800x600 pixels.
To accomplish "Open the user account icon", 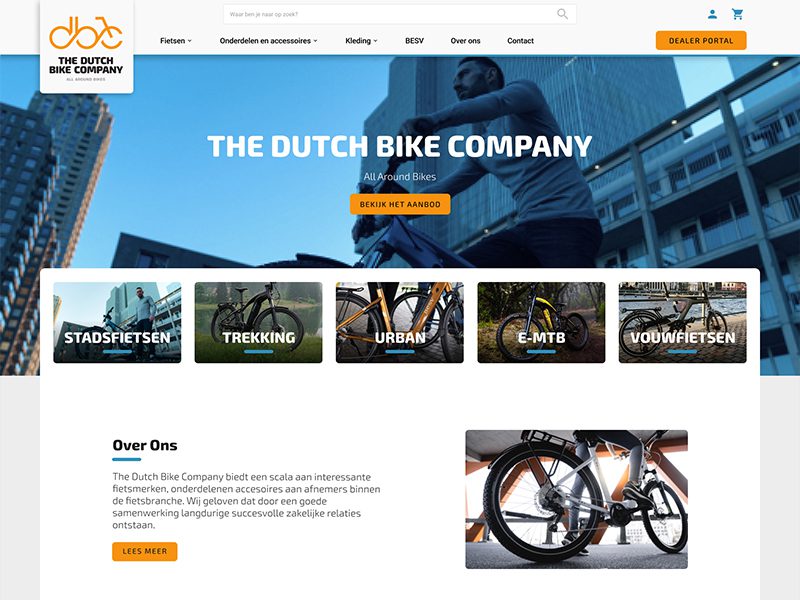I will pos(712,14).
